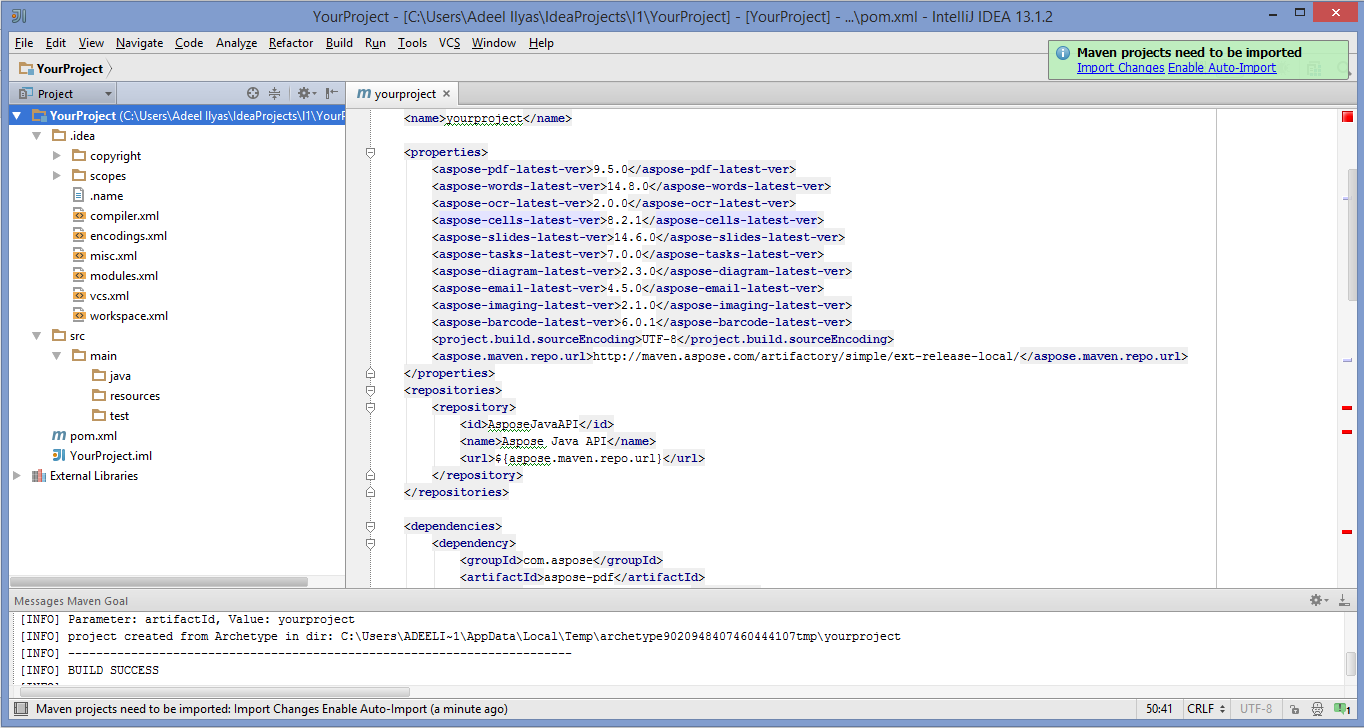Select resources folder in tree
Screen dimensions: 1364x728
pyautogui.click(x=134, y=396)
